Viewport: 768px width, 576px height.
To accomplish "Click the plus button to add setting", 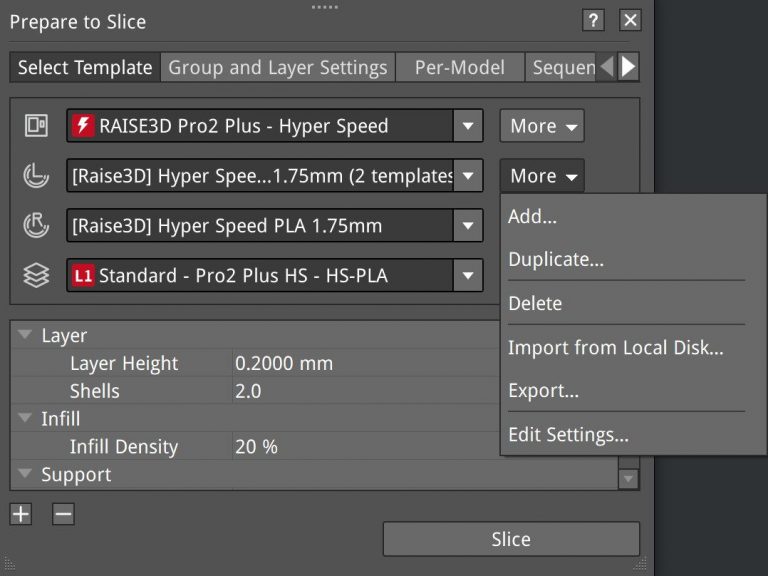I will (21, 514).
